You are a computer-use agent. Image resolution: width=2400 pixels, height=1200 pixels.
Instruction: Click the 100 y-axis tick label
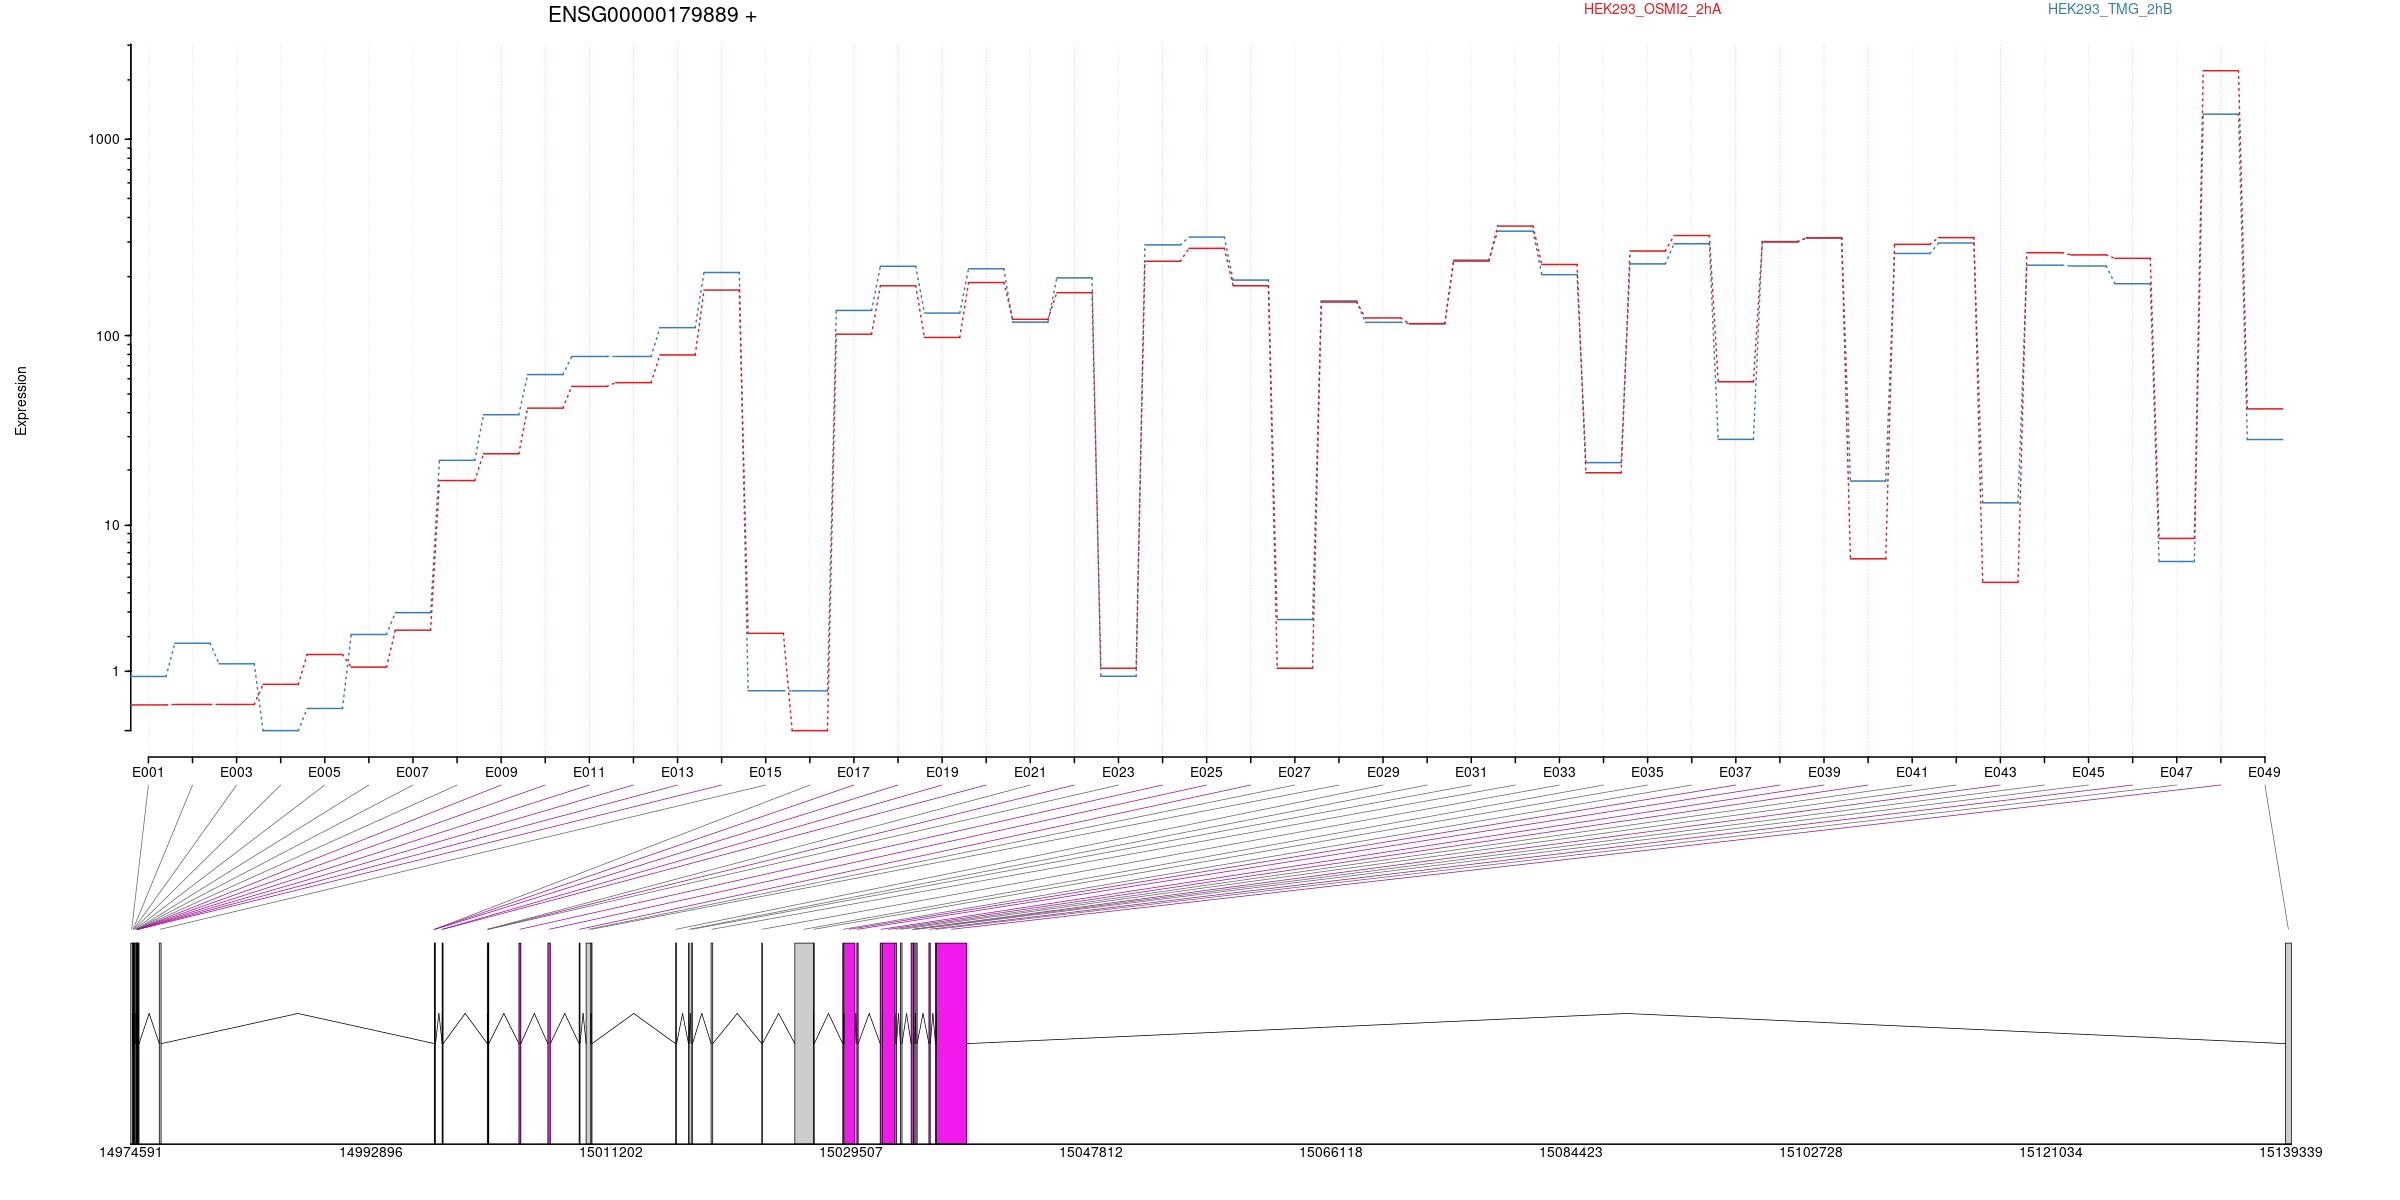(x=108, y=336)
